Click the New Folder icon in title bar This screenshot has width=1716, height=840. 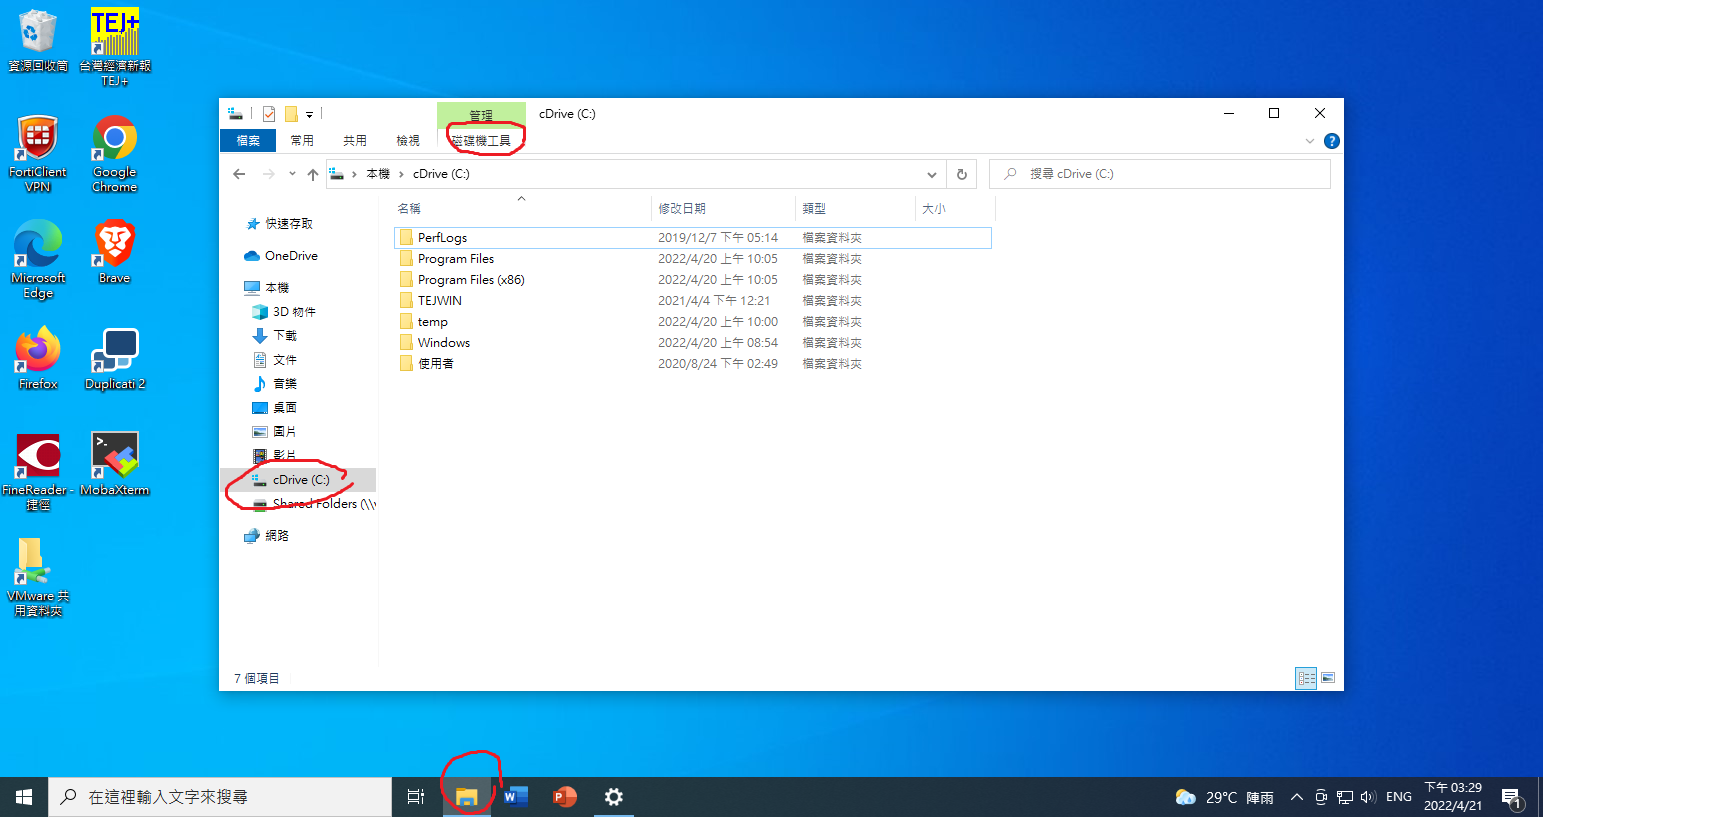point(291,114)
